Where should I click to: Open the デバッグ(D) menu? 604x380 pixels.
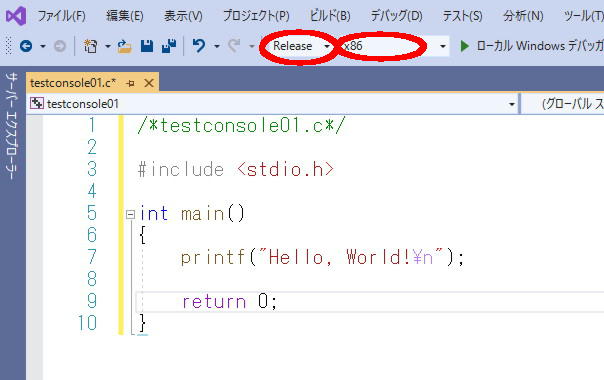[x=396, y=16]
